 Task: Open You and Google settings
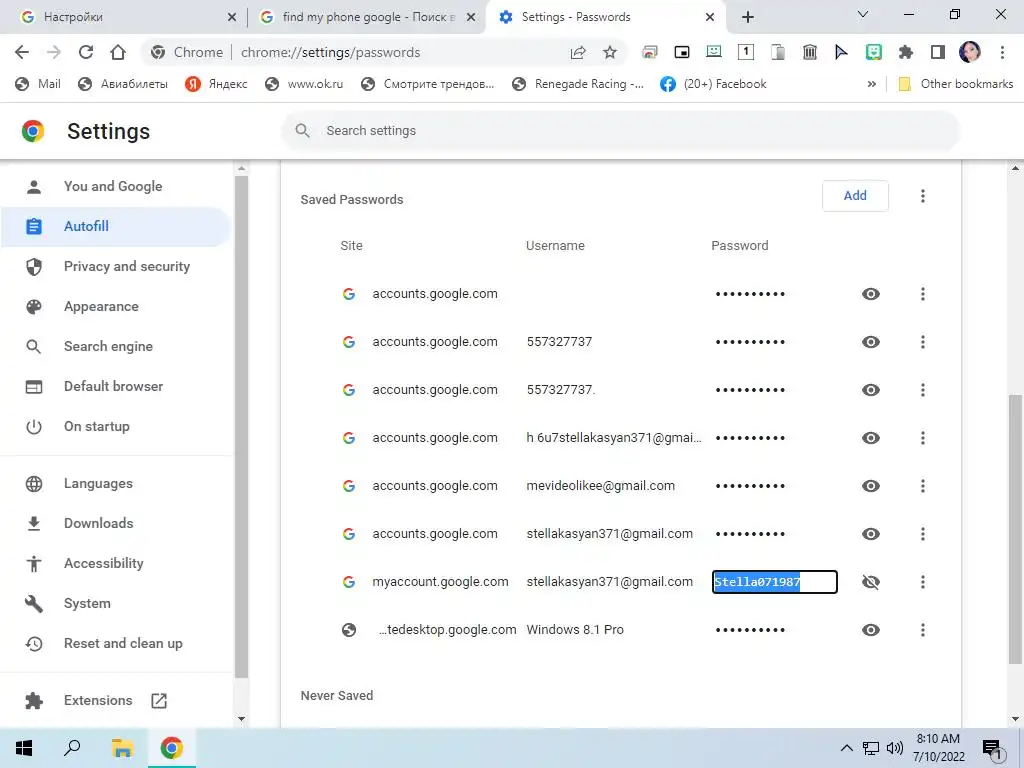click(115, 187)
